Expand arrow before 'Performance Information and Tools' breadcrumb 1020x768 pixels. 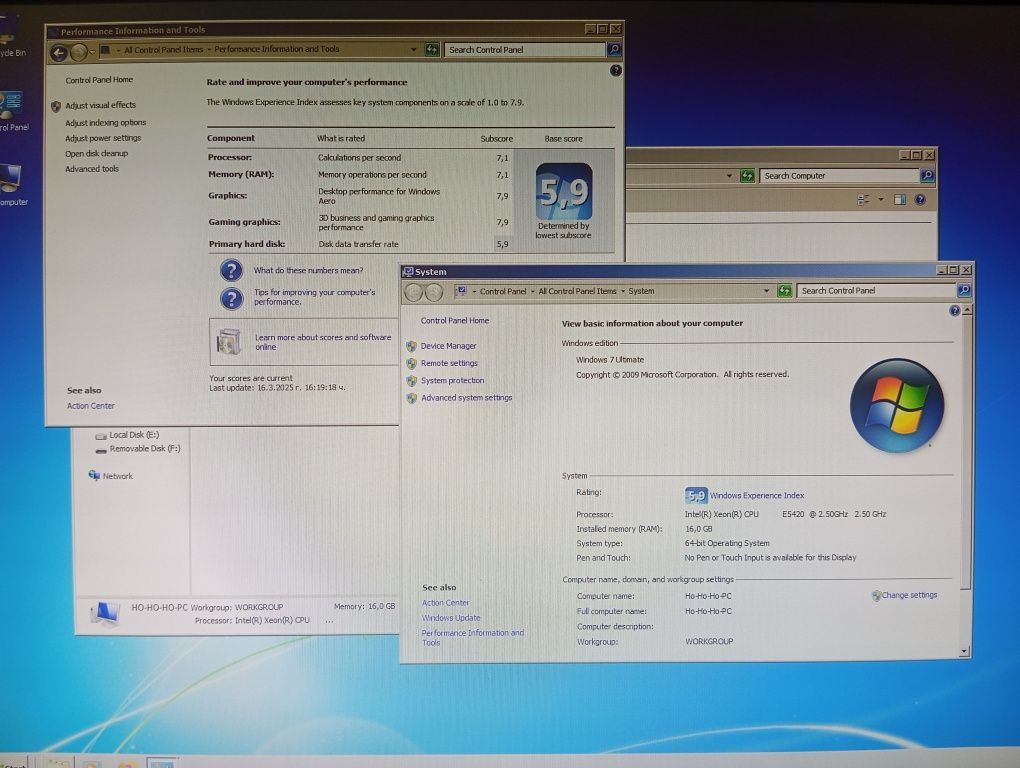[209, 49]
